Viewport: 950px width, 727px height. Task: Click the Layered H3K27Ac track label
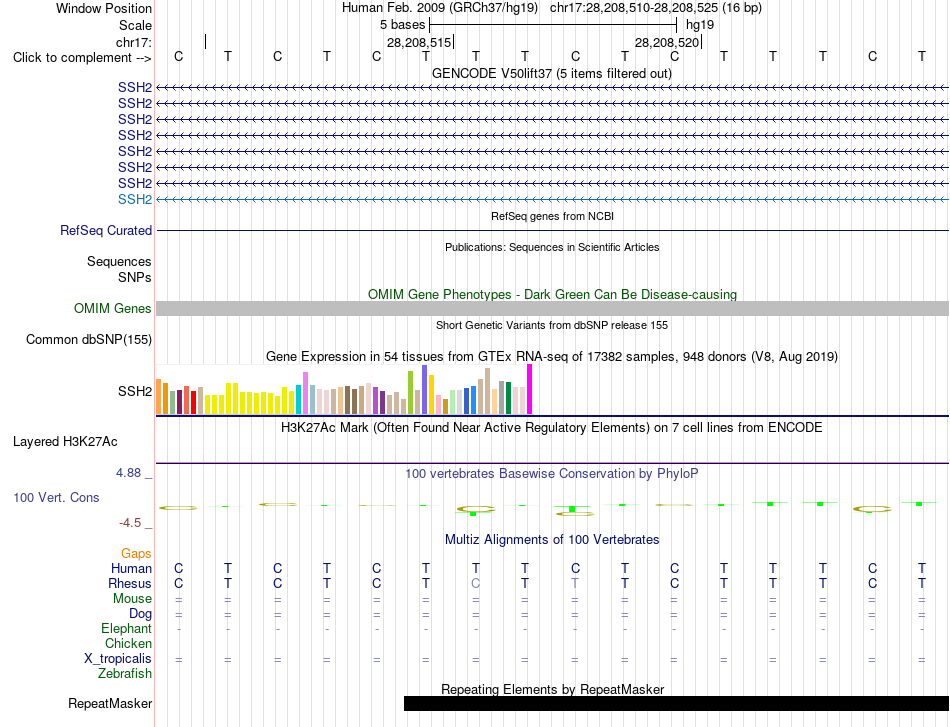coord(65,442)
